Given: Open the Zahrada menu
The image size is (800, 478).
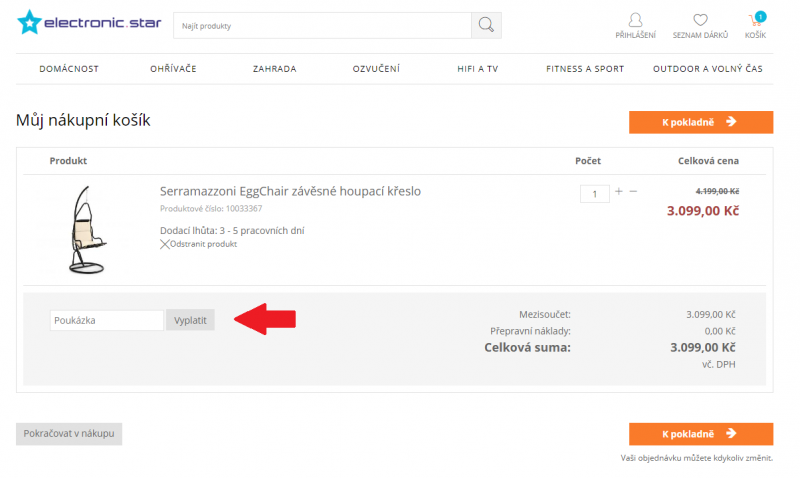Looking at the screenshot, I should tap(274, 69).
